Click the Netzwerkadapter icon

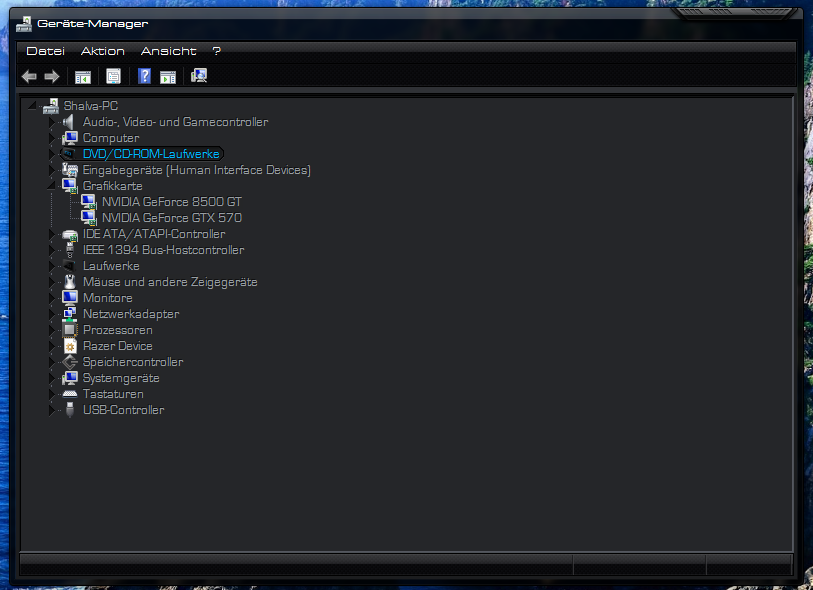[69, 314]
